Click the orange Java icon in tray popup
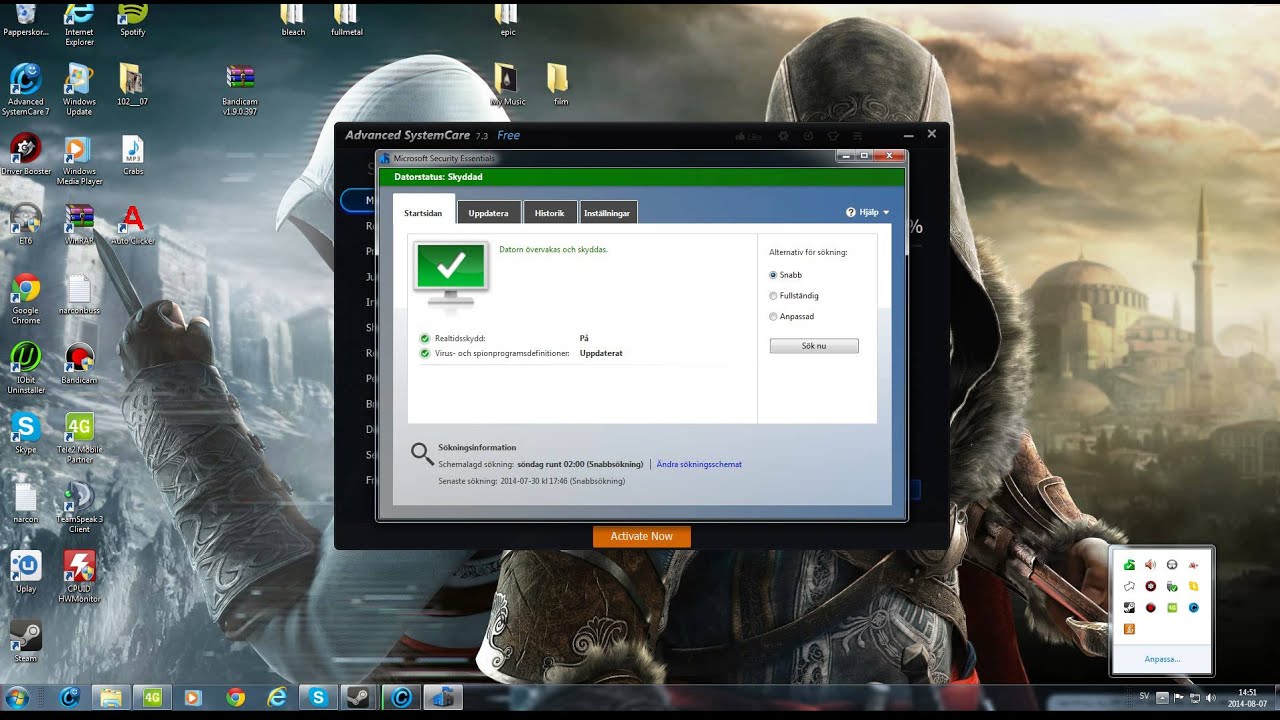This screenshot has height=720, width=1280. coord(1129,629)
